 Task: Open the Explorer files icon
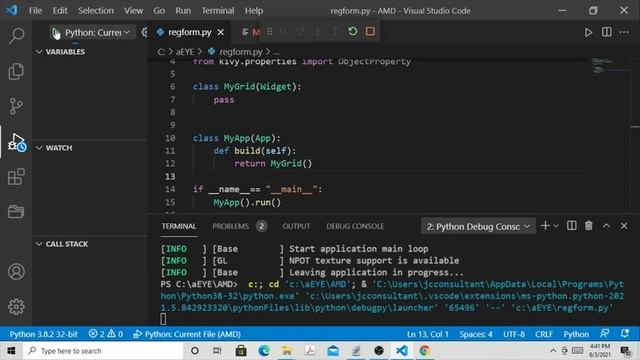click(16, 71)
